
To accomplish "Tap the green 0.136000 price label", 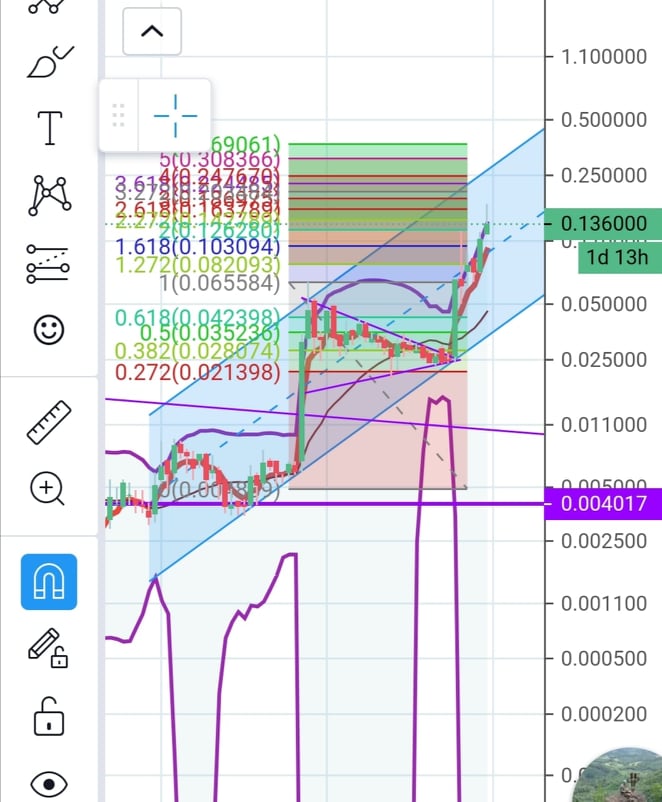I will pyautogui.click(x=603, y=224).
